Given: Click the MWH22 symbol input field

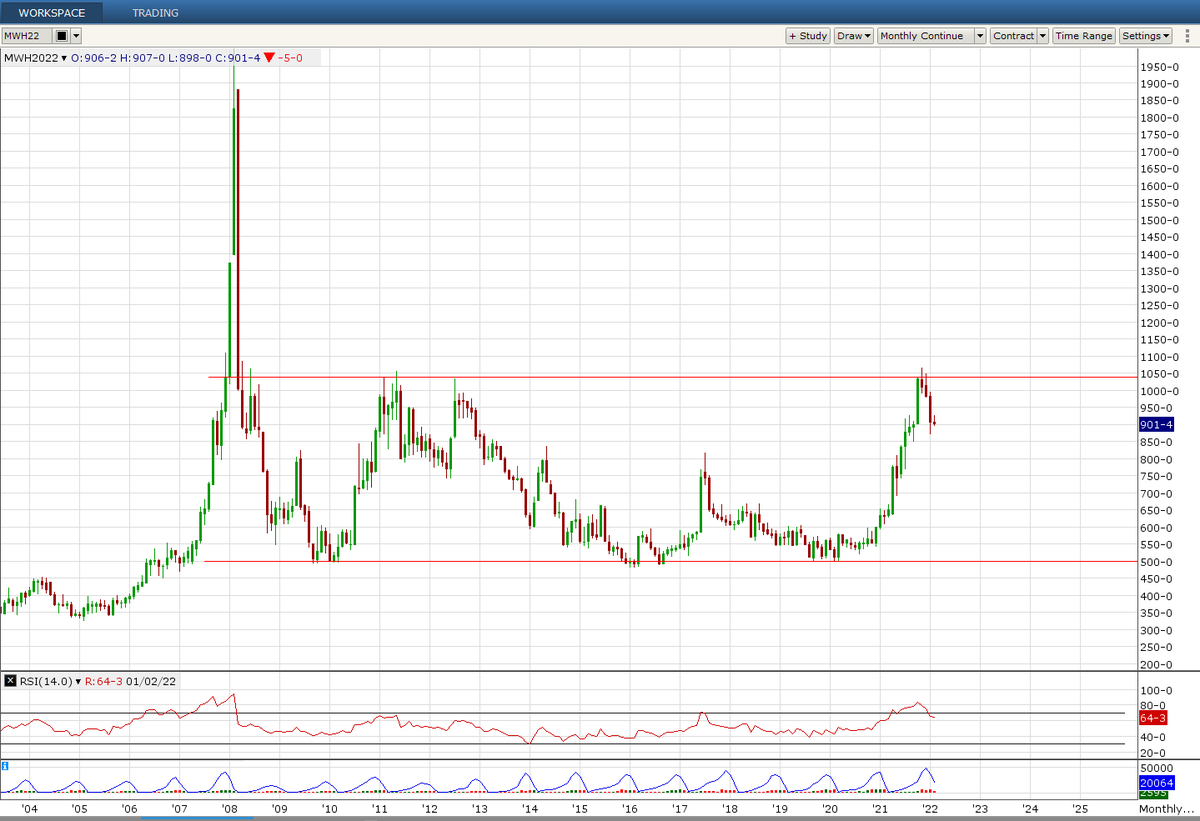Looking at the screenshot, I should pyautogui.click(x=26, y=36).
